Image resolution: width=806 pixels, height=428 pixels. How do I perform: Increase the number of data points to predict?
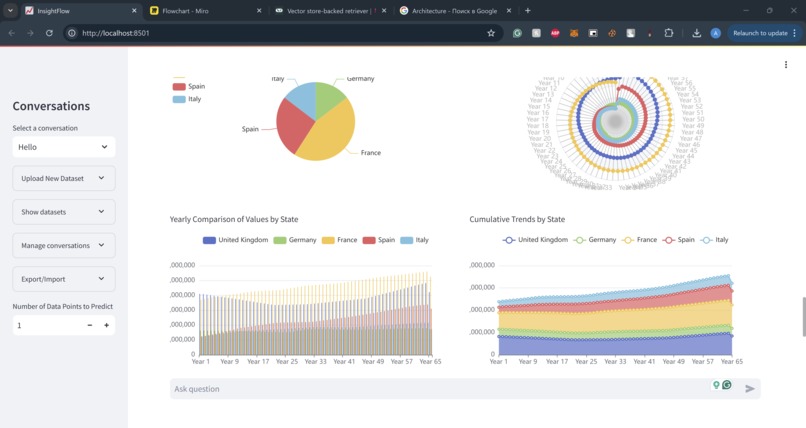point(106,325)
